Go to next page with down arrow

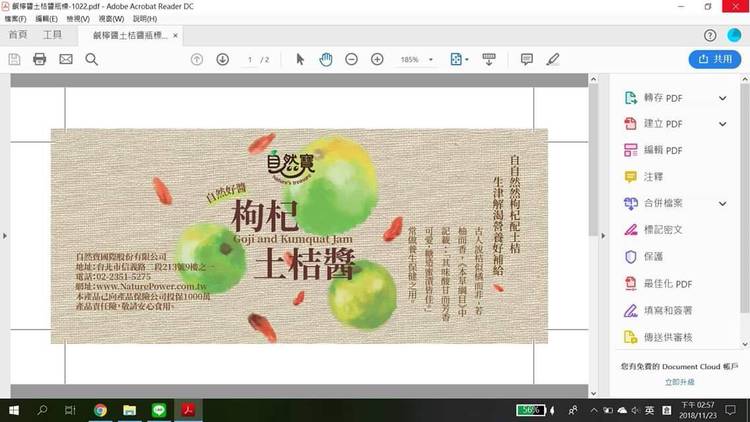pyautogui.click(x=222, y=60)
